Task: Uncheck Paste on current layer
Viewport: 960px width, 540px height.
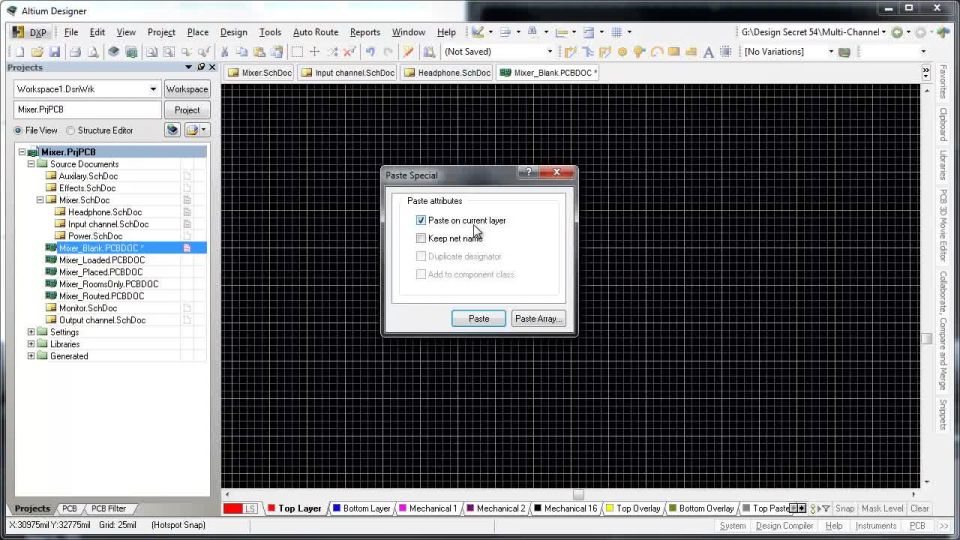Action: 421,220
